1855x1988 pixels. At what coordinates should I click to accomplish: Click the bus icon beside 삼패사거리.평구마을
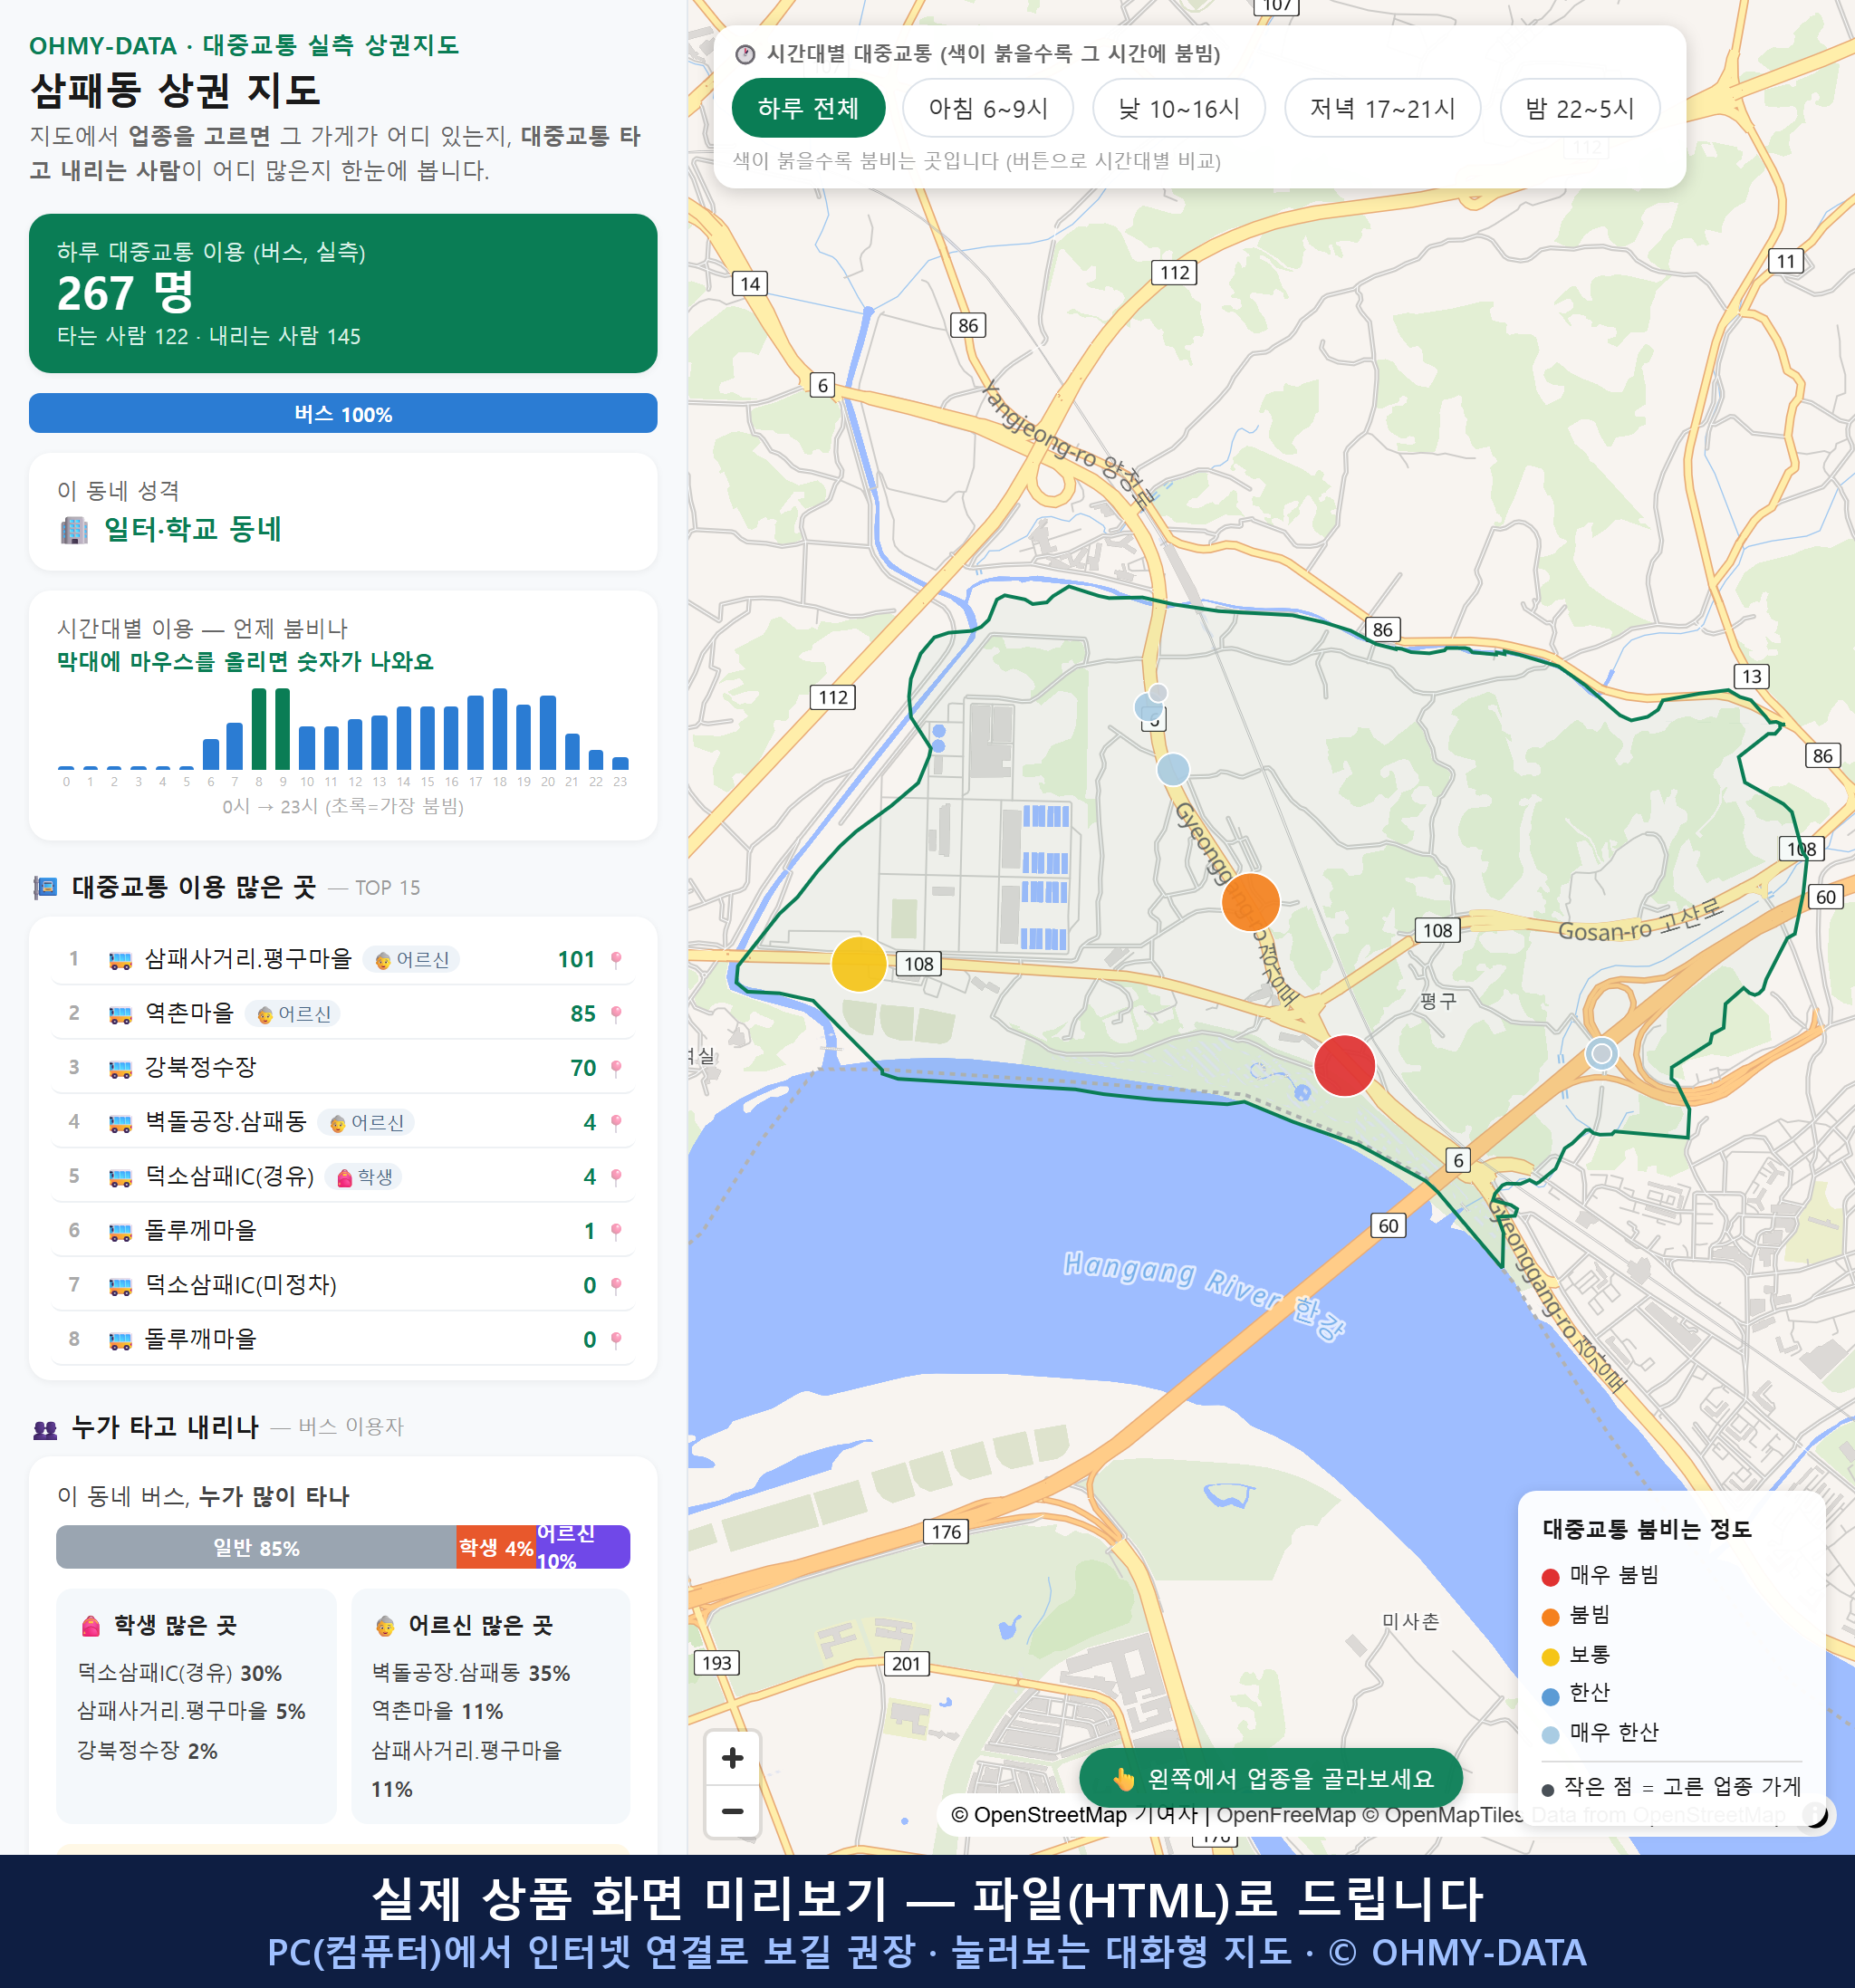[120, 961]
